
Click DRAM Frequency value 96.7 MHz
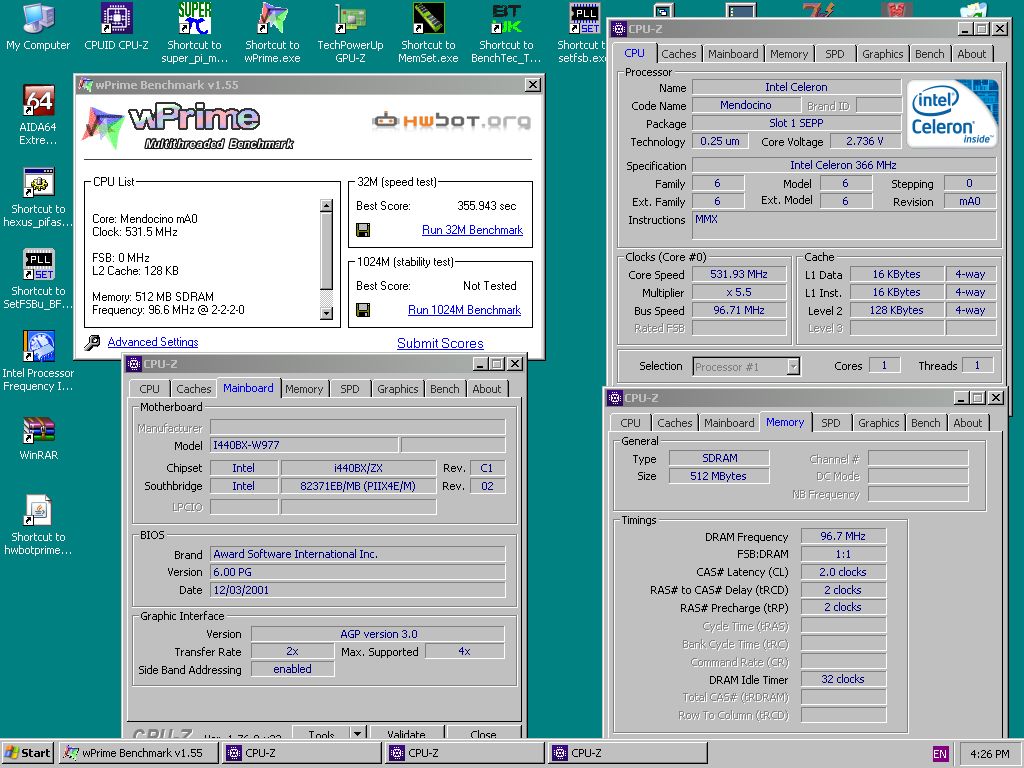pyautogui.click(x=842, y=536)
